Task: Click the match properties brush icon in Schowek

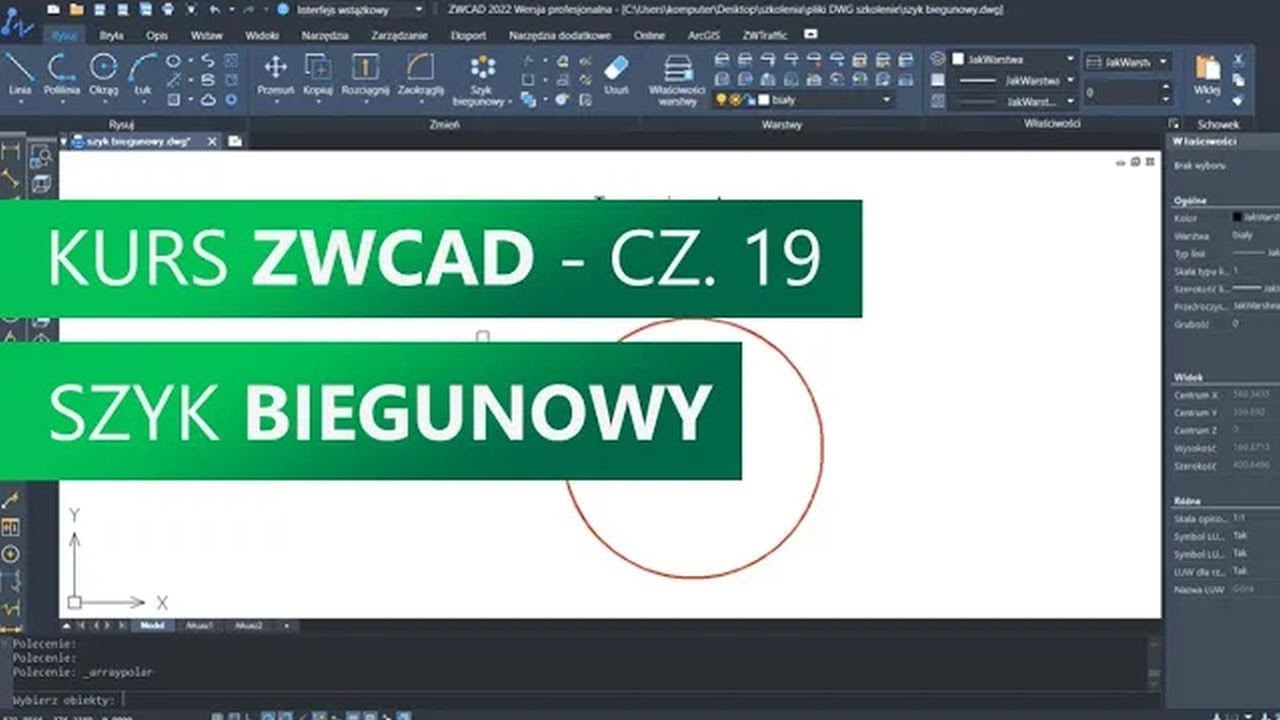Action: [1239, 99]
